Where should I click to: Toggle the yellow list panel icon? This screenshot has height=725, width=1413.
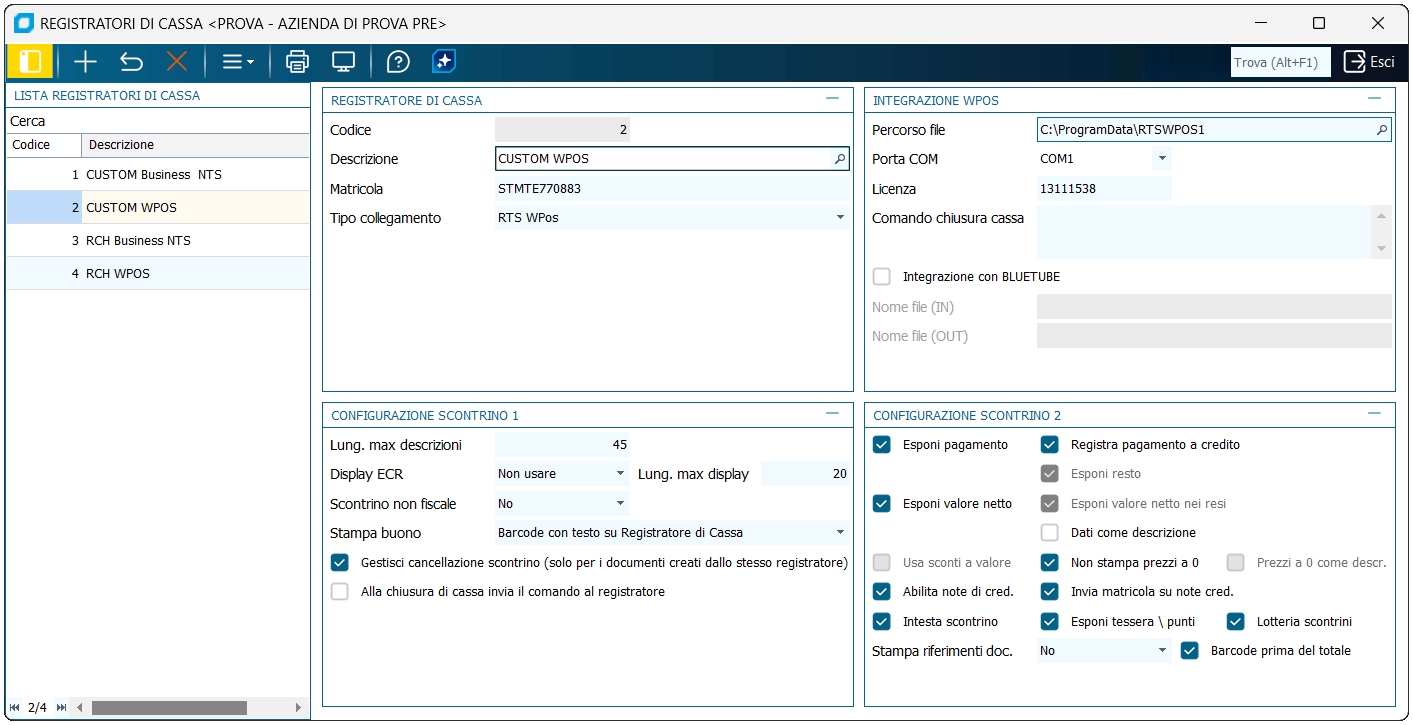click(30, 62)
